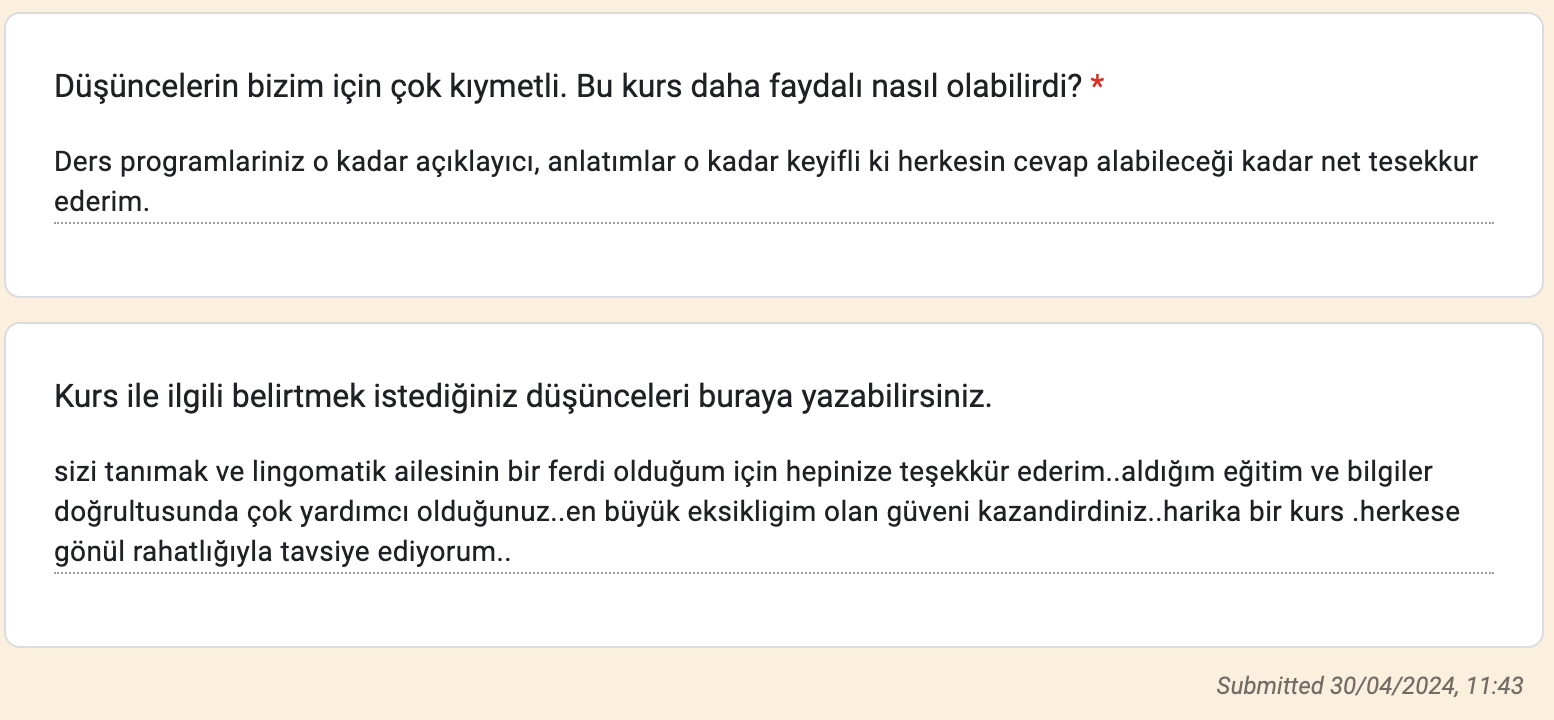Focus the answer field starting 'sizi tanımak ve'
Viewport: 1554px width, 720px height.
[x=774, y=512]
